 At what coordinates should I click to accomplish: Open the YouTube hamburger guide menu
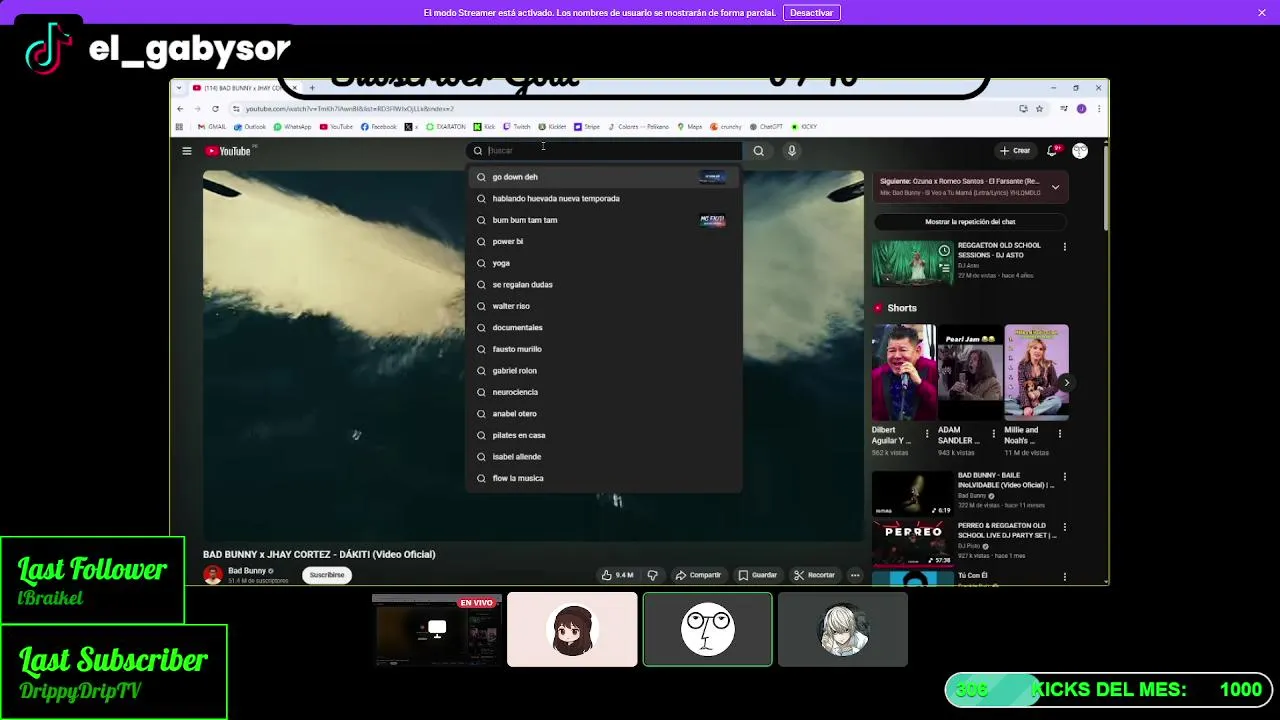(186, 151)
